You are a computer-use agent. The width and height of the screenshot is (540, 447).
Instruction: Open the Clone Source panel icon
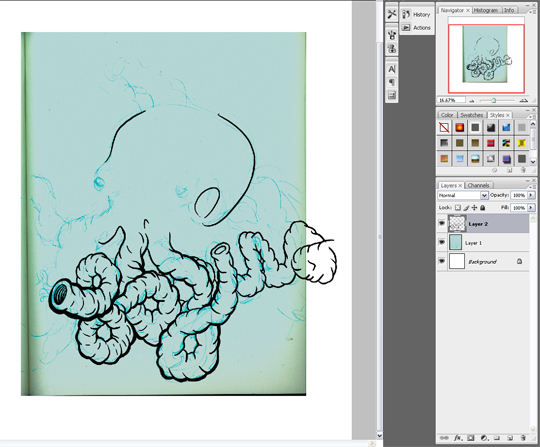(x=392, y=49)
